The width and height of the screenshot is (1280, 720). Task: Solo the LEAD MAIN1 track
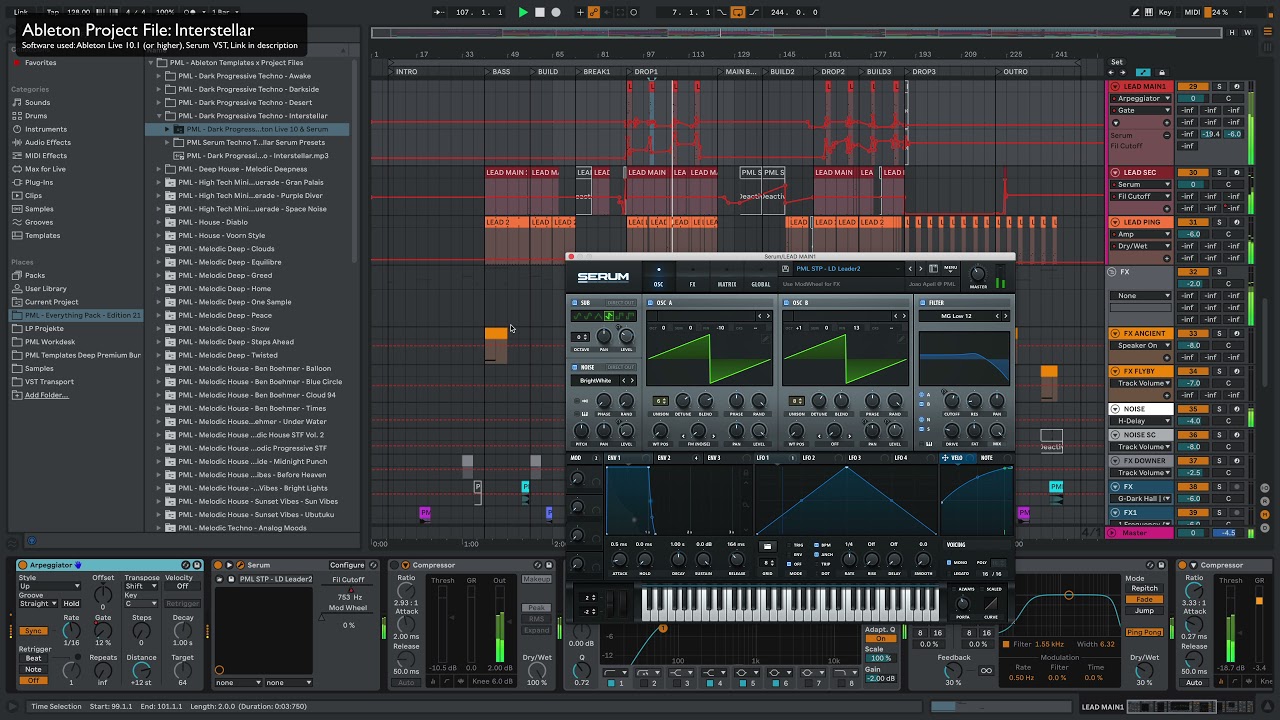click(x=1219, y=87)
